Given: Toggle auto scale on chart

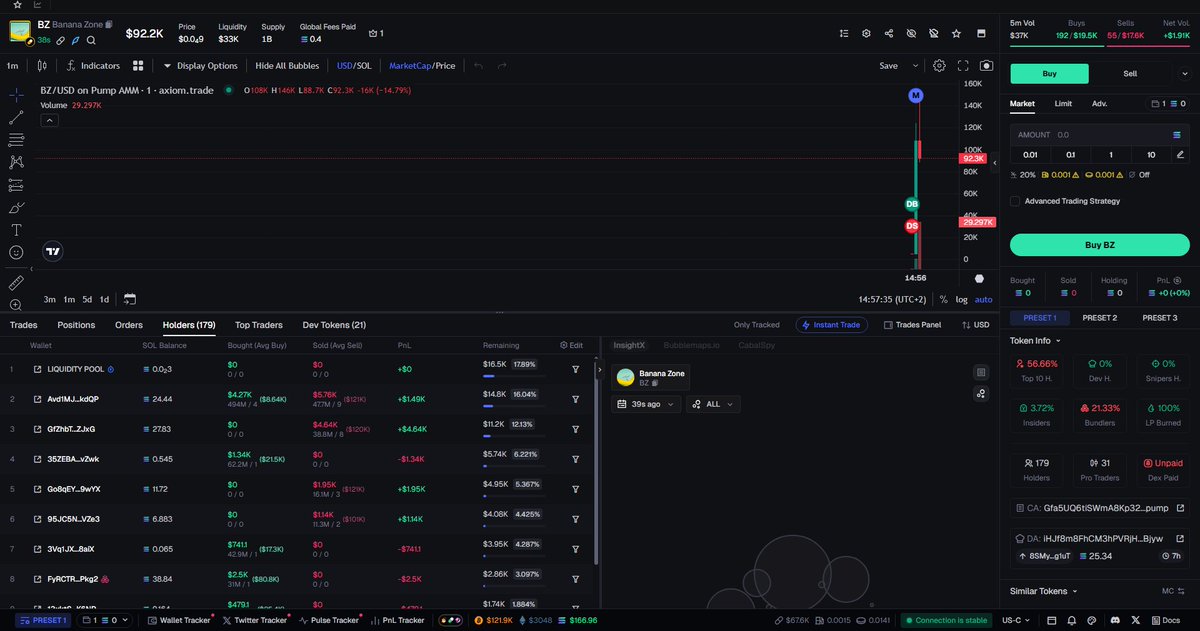Looking at the screenshot, I should tap(984, 299).
